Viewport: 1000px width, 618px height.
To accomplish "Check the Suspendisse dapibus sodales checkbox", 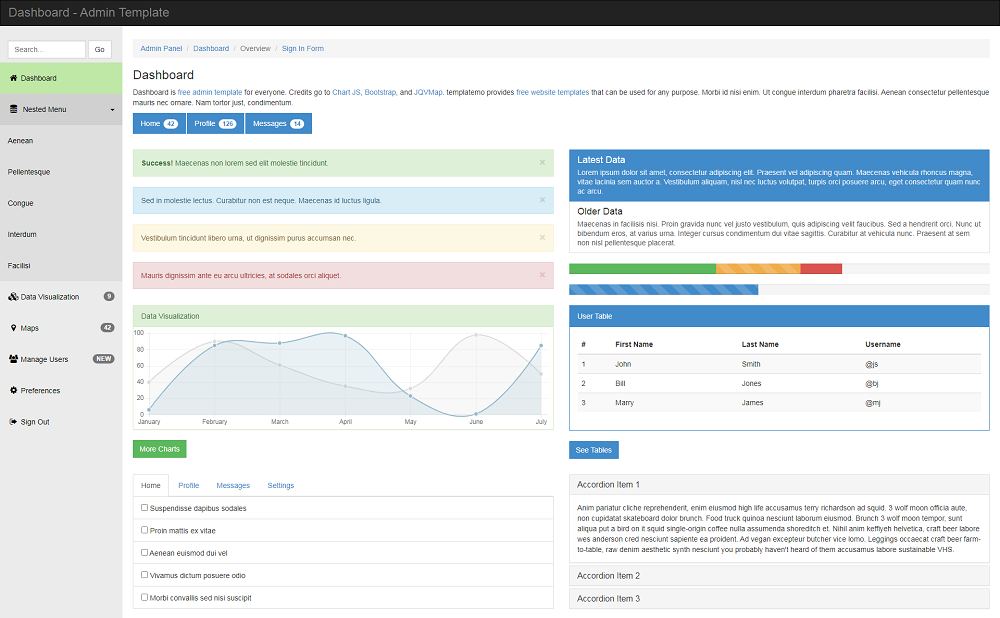I will [x=145, y=508].
